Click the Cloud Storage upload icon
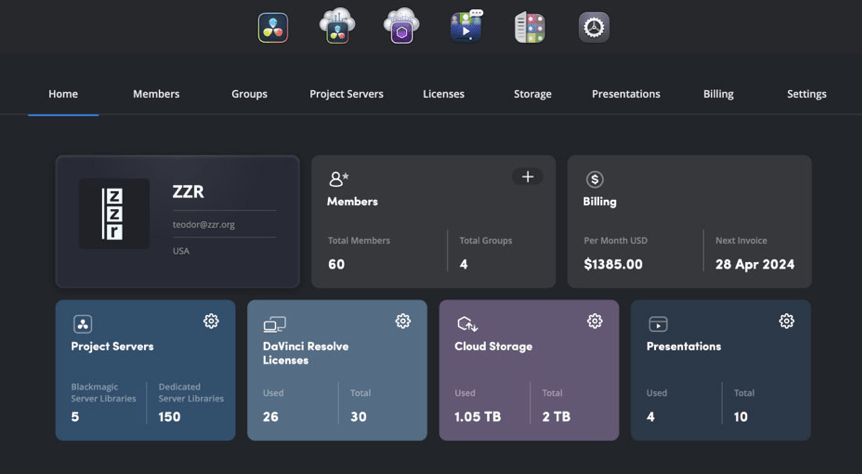Screen dimensions: 862x474 (467, 324)
